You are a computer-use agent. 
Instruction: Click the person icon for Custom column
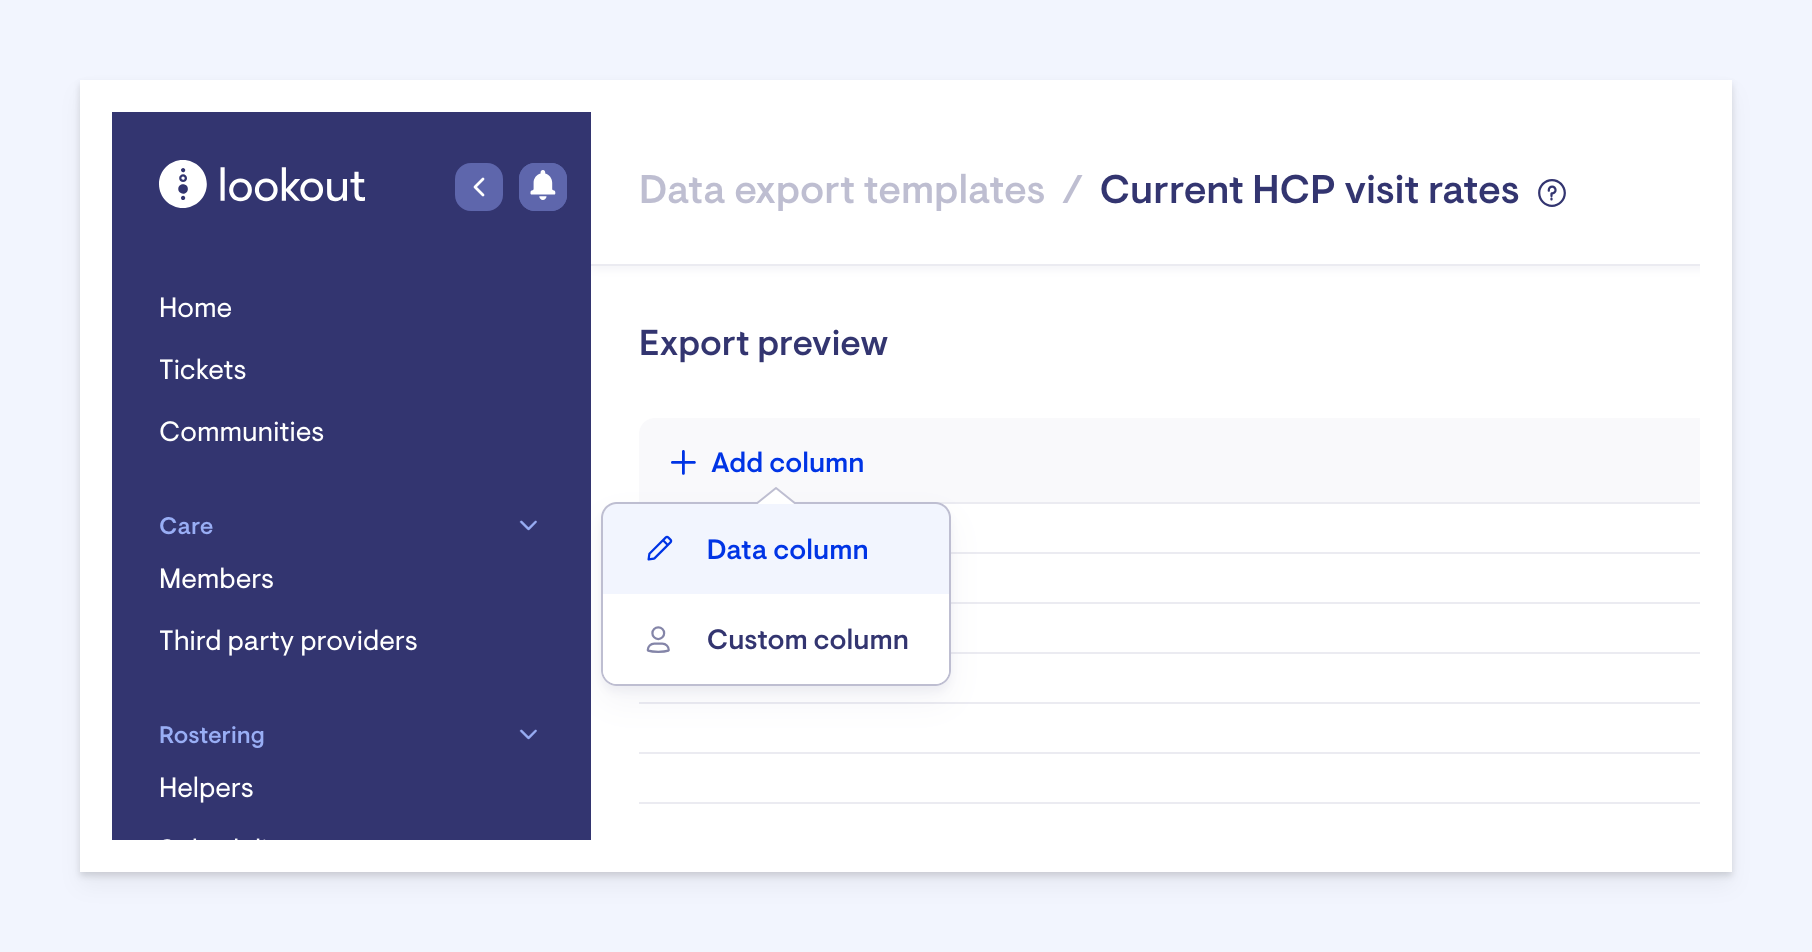coord(658,640)
